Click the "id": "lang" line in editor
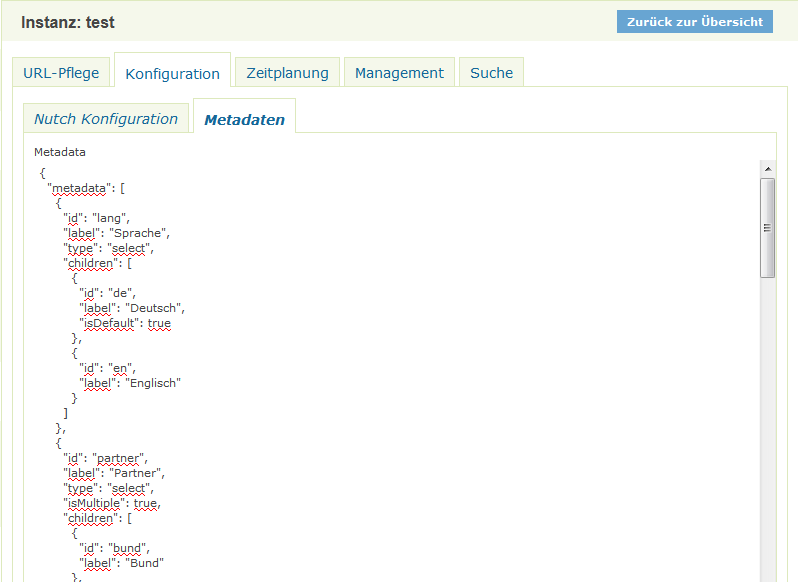798x582 pixels. 97,218
